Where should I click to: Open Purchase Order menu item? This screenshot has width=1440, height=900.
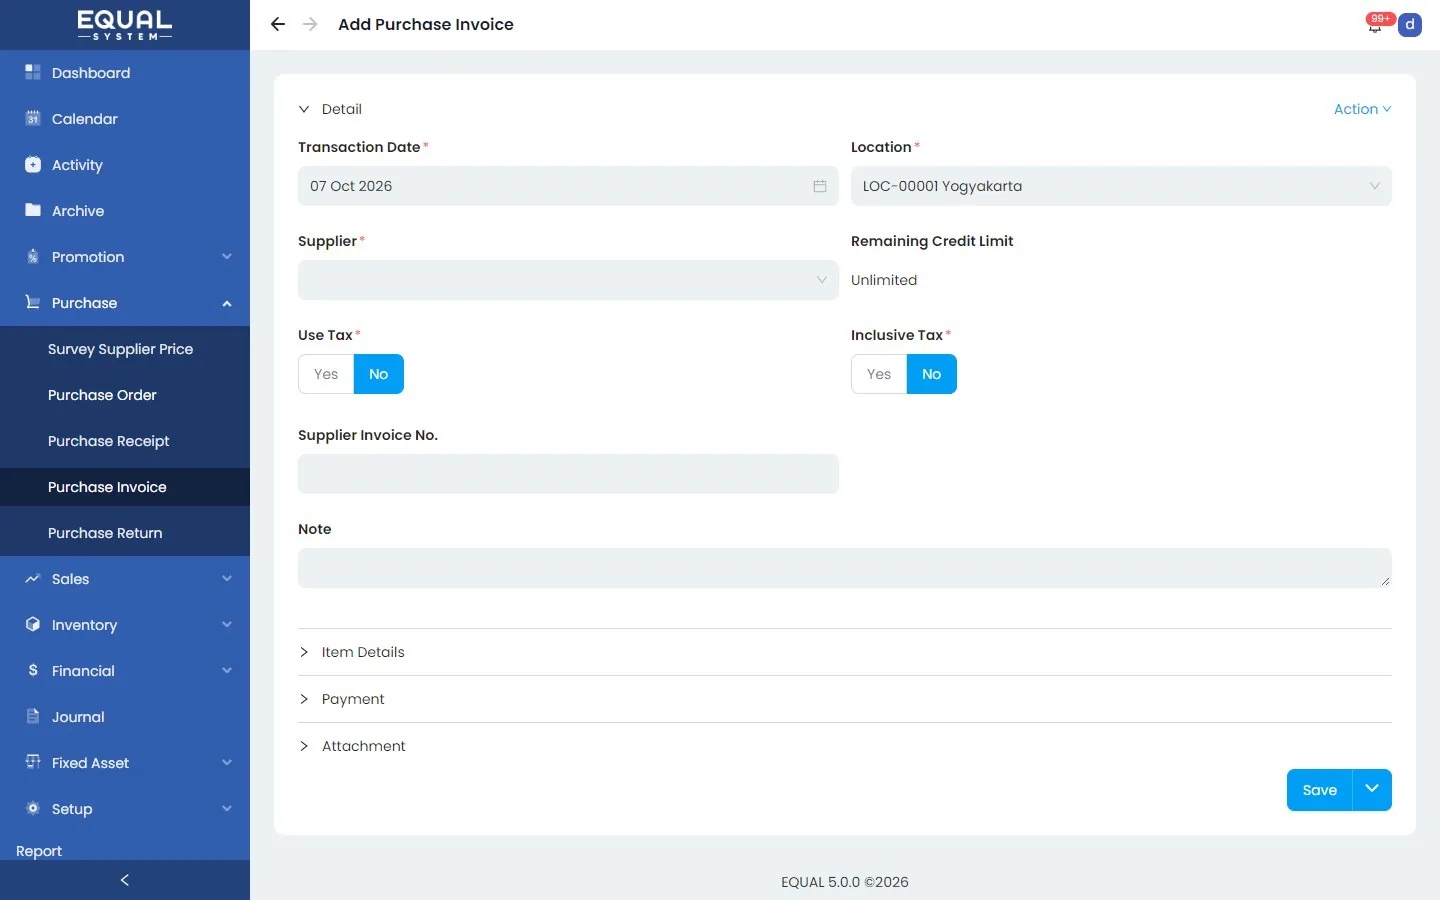click(x=125, y=395)
